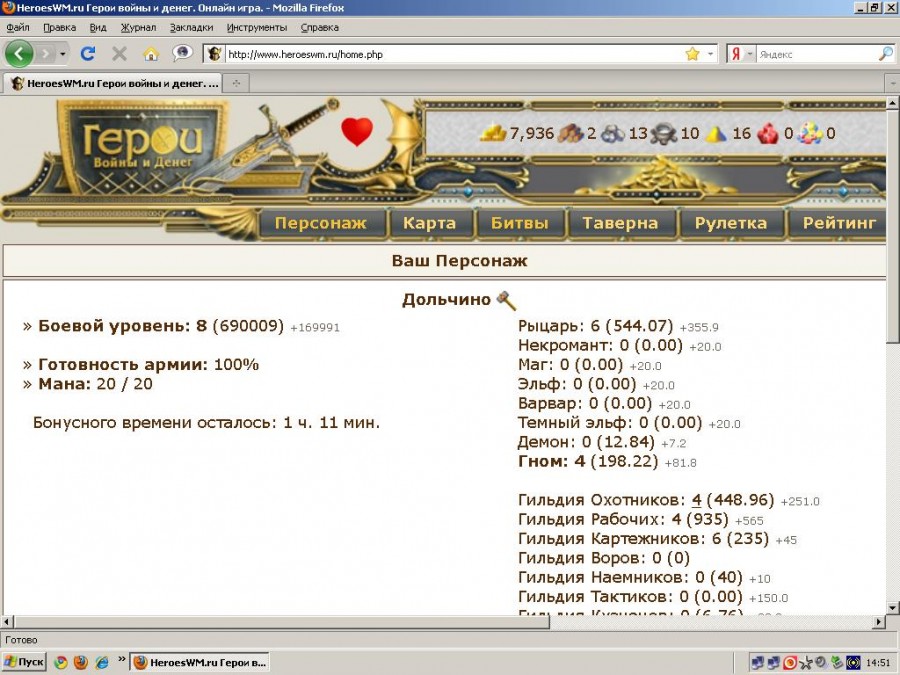Click the Гном: 4 (198.22) line
The image size is (900, 675).
(588, 461)
